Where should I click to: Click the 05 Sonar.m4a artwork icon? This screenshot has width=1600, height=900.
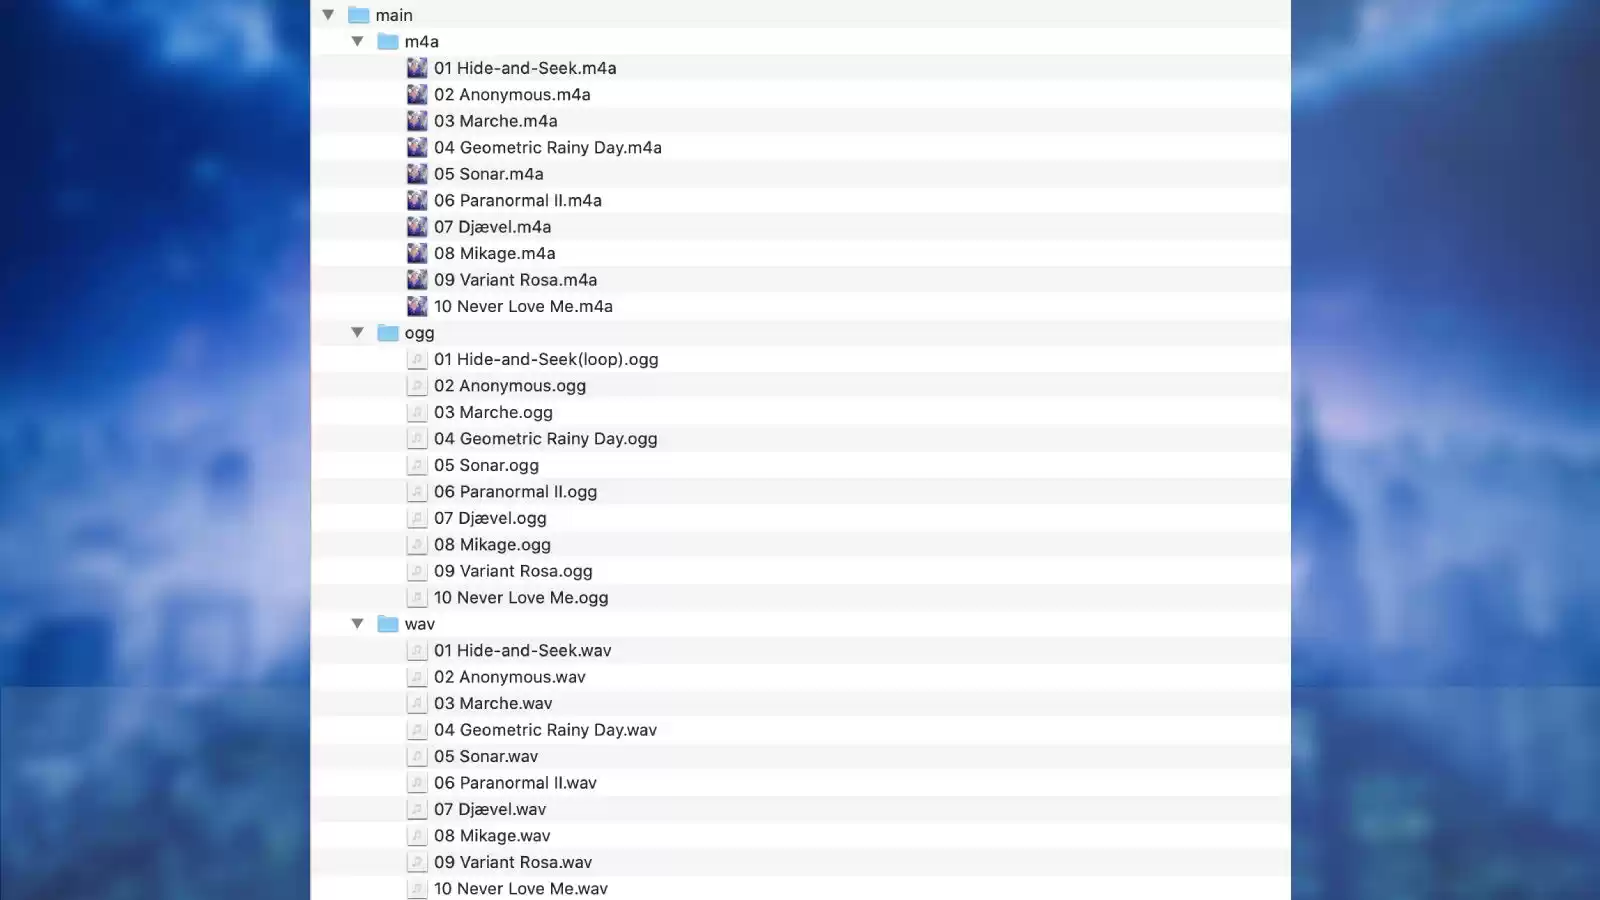click(417, 174)
